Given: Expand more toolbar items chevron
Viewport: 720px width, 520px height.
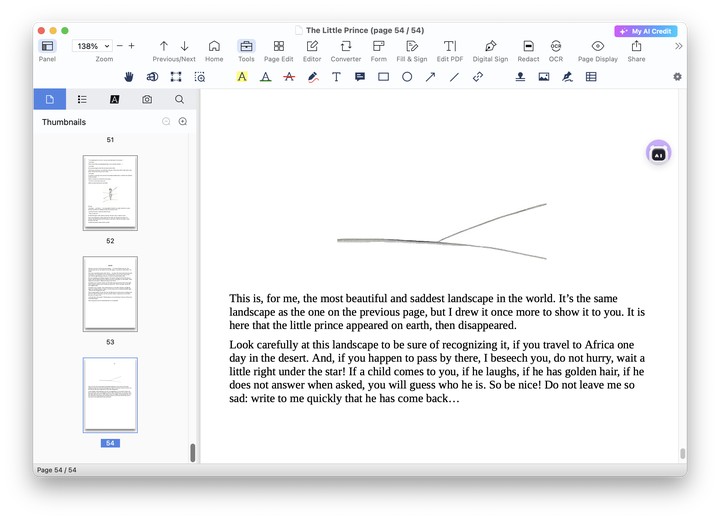Looking at the screenshot, I should pyautogui.click(x=678, y=46).
